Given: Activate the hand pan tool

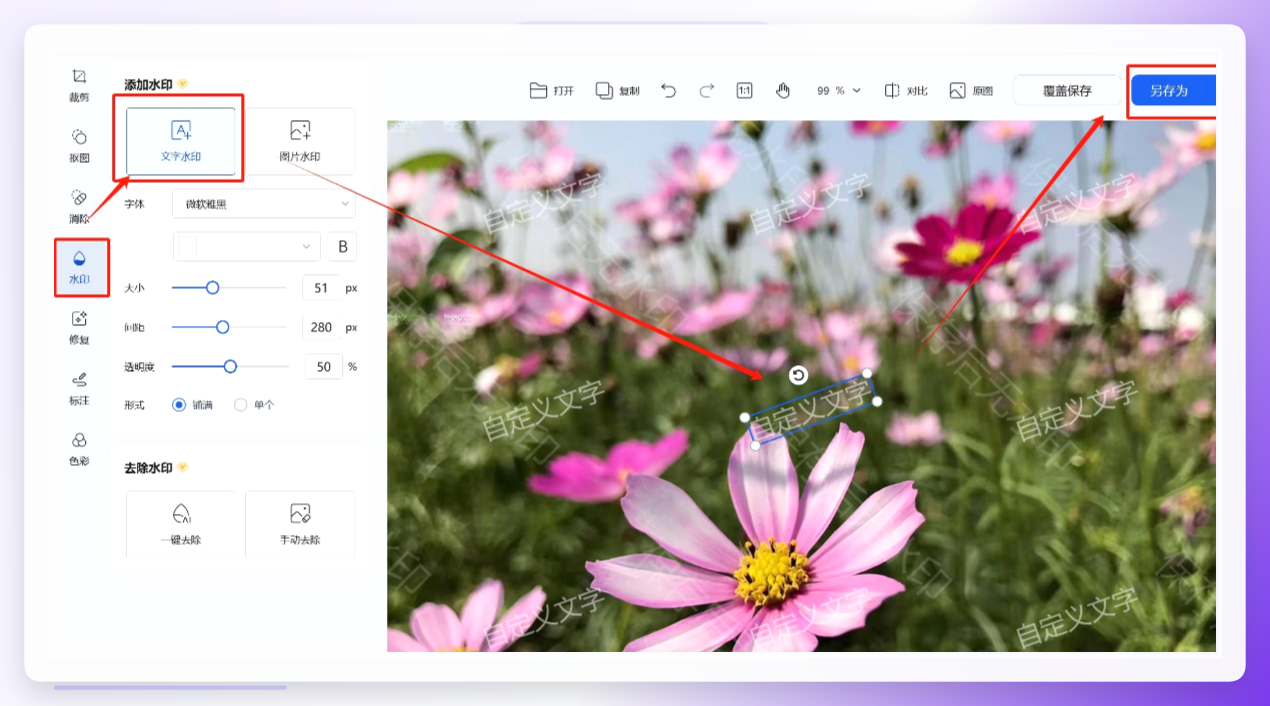Looking at the screenshot, I should click(783, 90).
